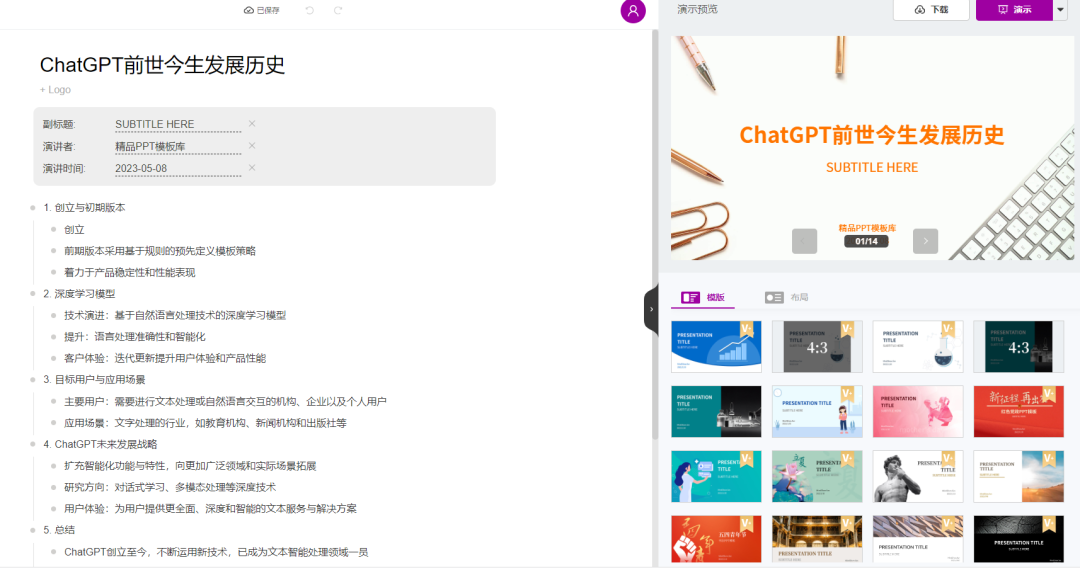This screenshot has height=570, width=1080.
Task: Click outline item beginning 应用场景
Action: 205,423
